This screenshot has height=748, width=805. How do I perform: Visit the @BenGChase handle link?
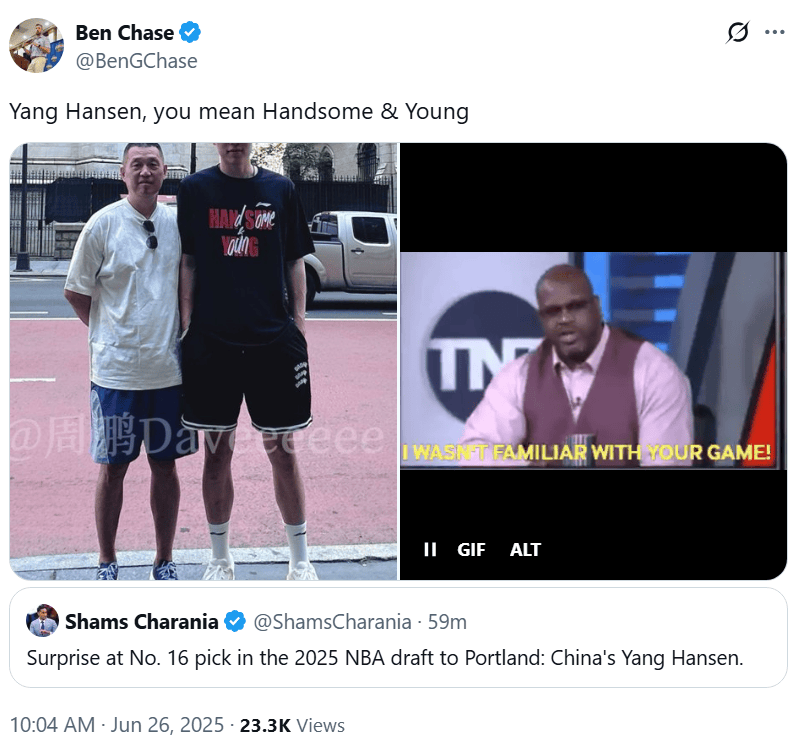click(137, 61)
